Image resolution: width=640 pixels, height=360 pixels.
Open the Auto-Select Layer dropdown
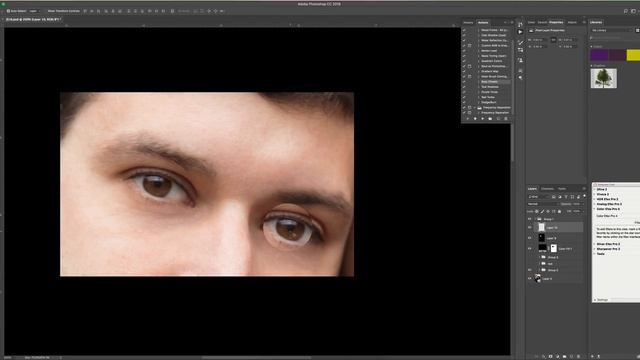(34, 11)
